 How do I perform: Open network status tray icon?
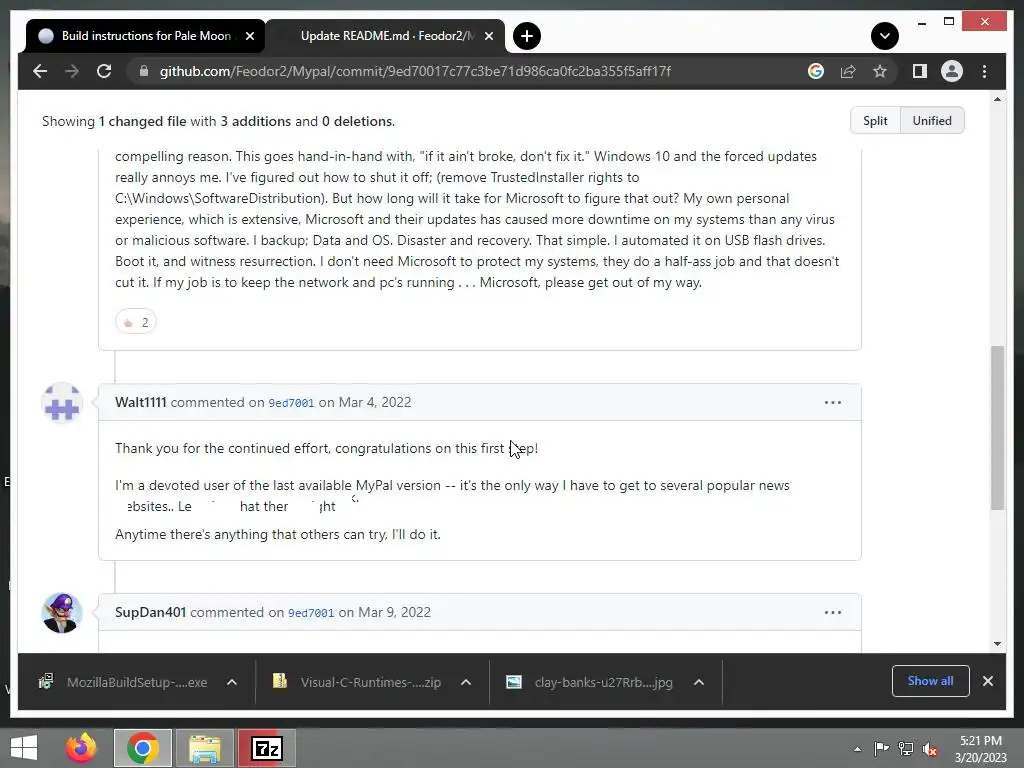(906, 749)
